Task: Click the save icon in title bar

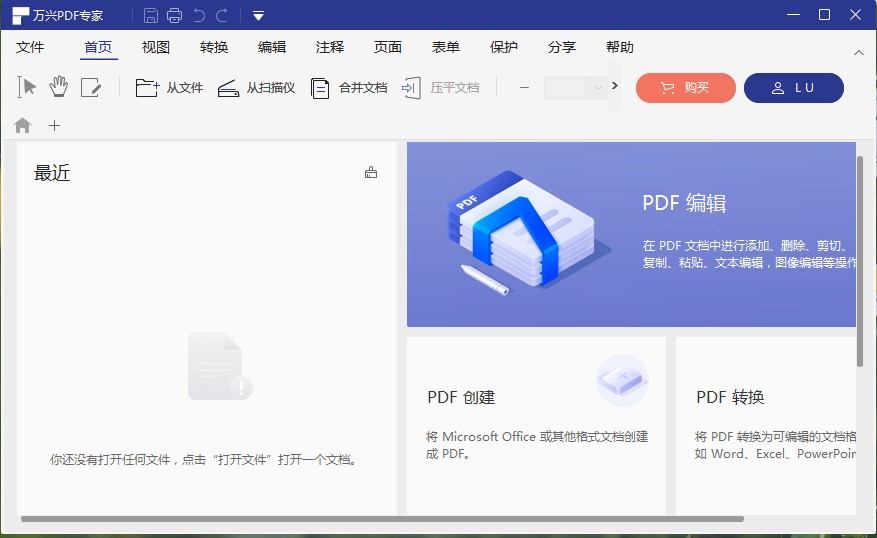Action: tap(150, 16)
